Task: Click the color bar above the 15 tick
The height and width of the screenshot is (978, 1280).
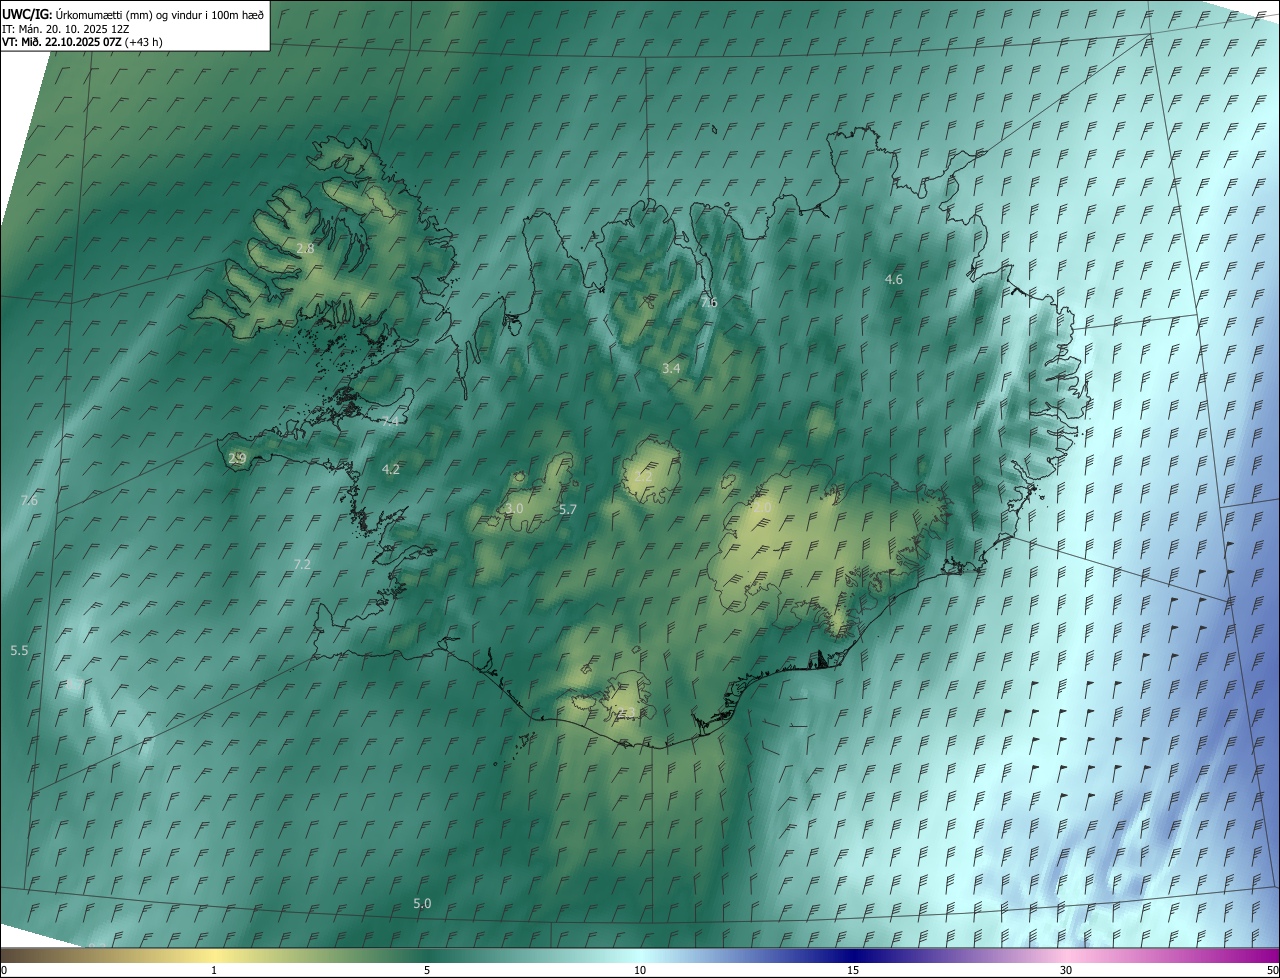Action: click(853, 956)
